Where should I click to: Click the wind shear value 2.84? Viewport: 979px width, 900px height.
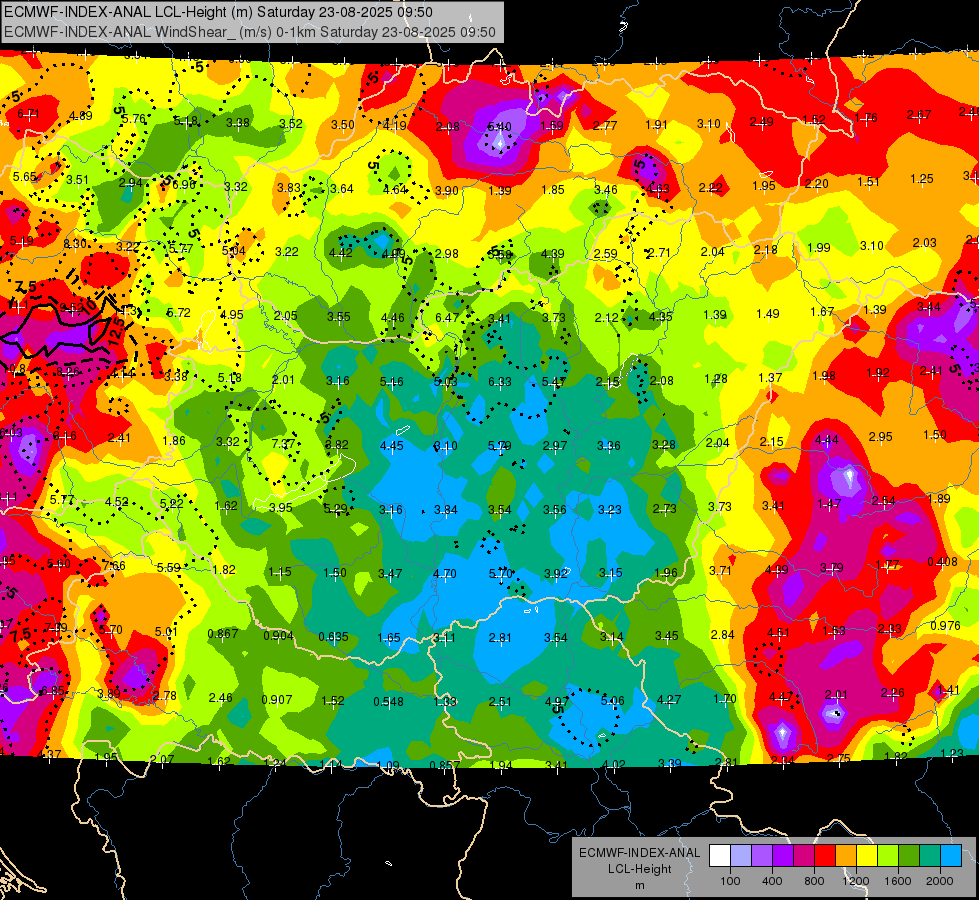(x=722, y=635)
